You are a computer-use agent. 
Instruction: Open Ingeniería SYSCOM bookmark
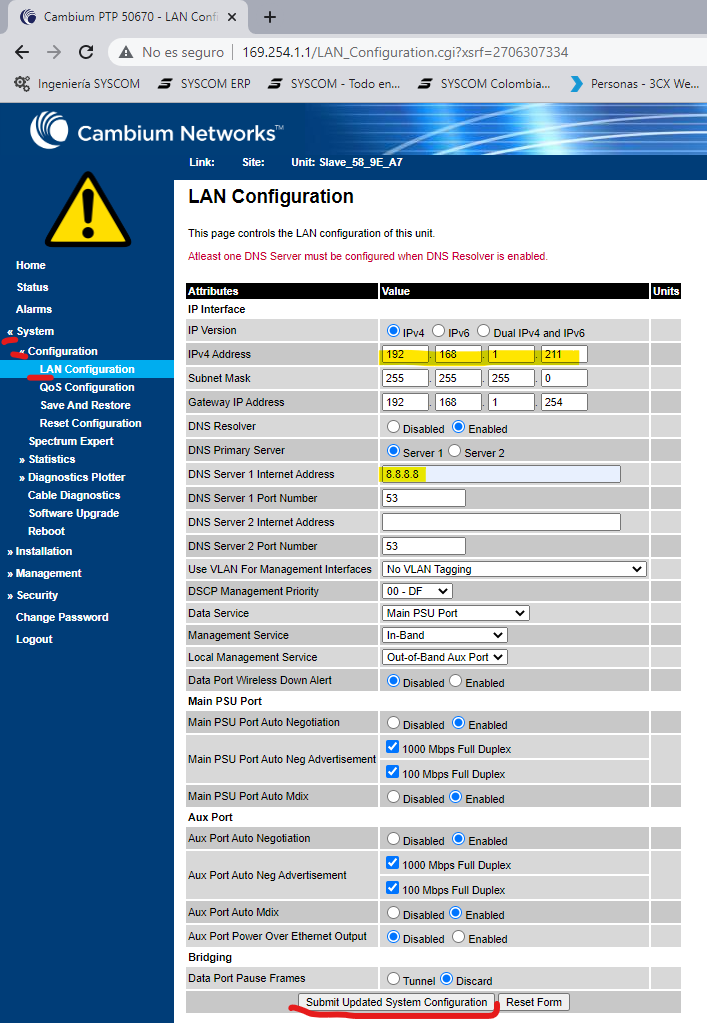(77, 84)
